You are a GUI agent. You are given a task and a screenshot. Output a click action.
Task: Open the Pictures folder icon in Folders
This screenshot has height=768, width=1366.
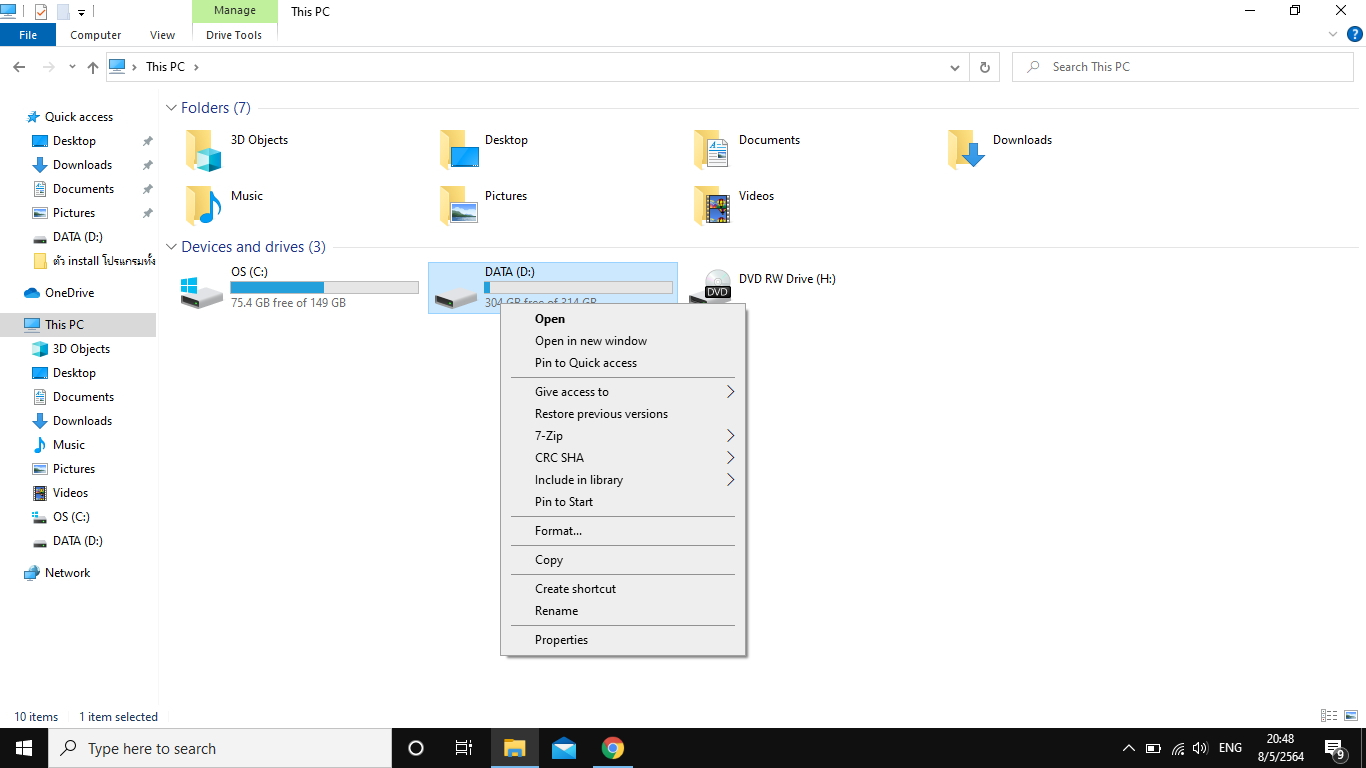[x=460, y=206]
